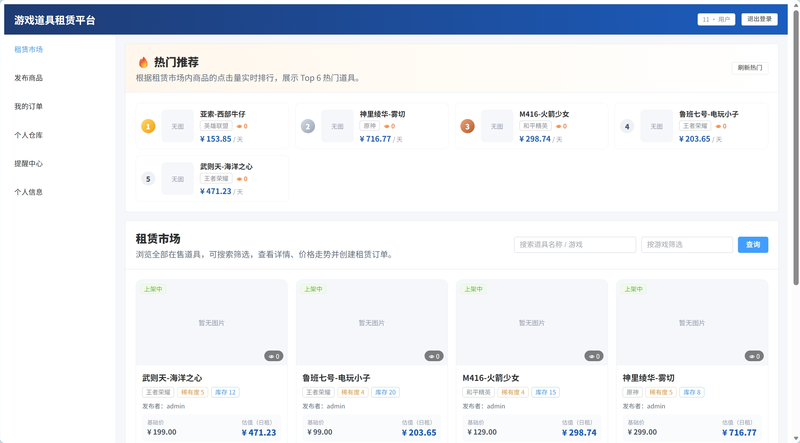Open market card title 鲁班七号-电玩小子
This screenshot has height=443, width=800.
tap(336, 378)
